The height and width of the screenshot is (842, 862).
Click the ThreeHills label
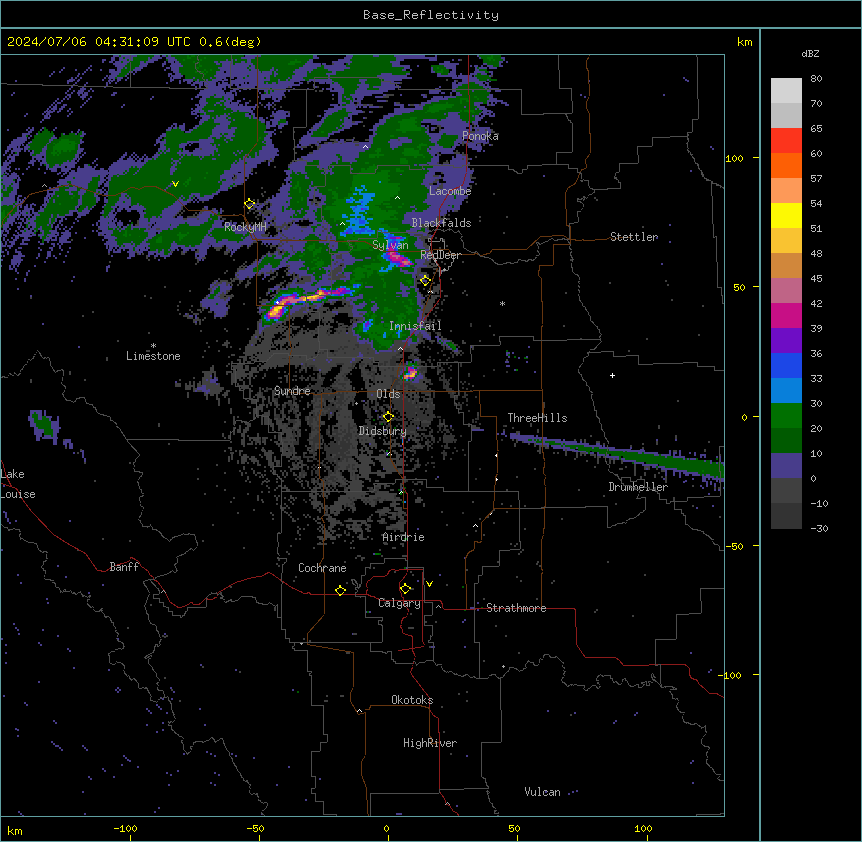(x=537, y=418)
